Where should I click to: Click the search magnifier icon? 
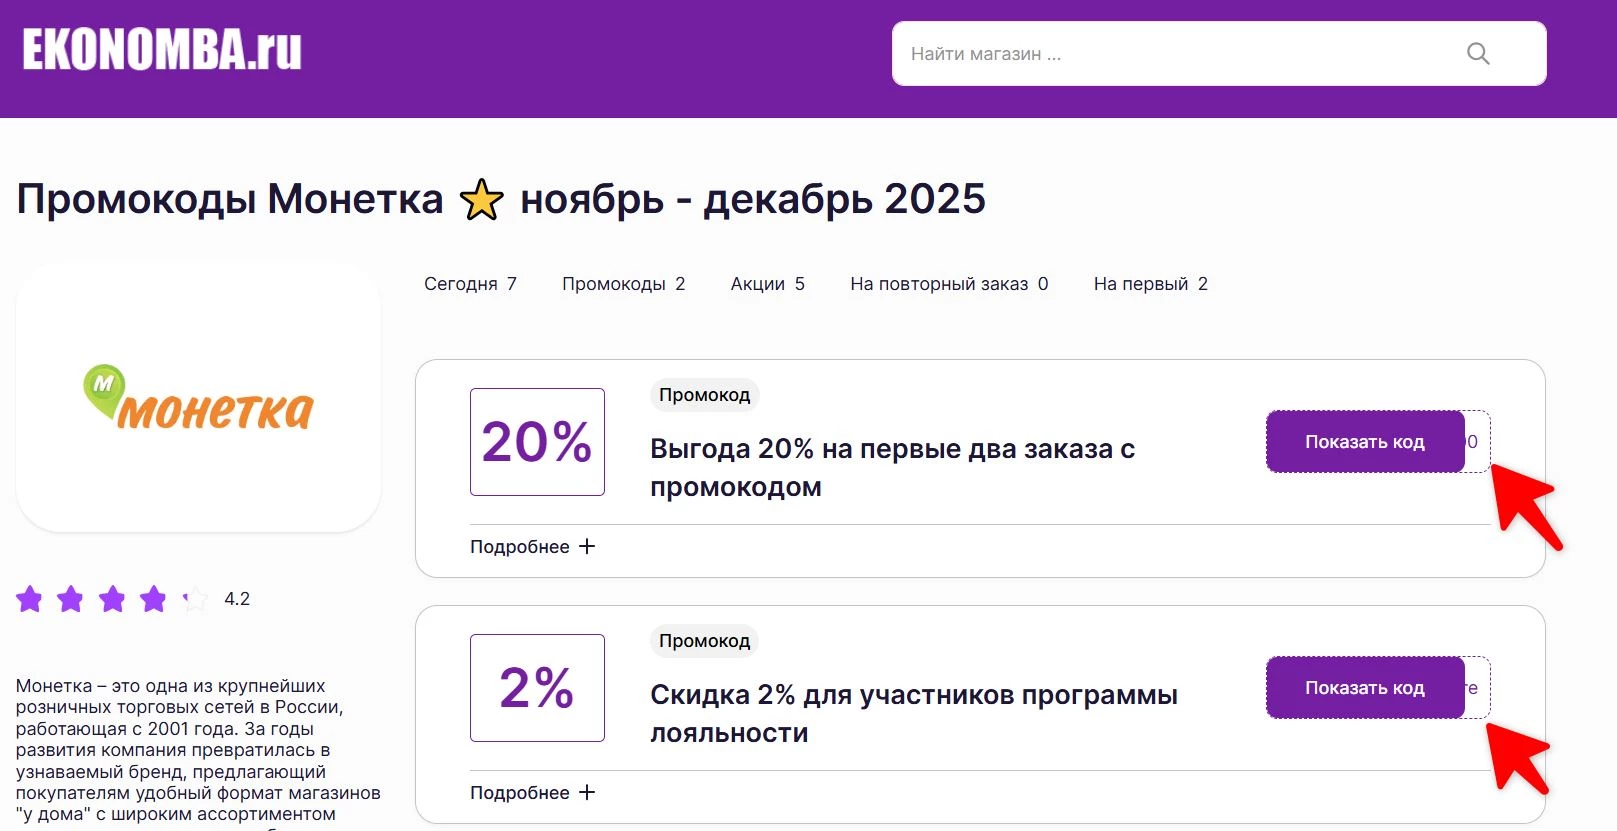(1478, 54)
